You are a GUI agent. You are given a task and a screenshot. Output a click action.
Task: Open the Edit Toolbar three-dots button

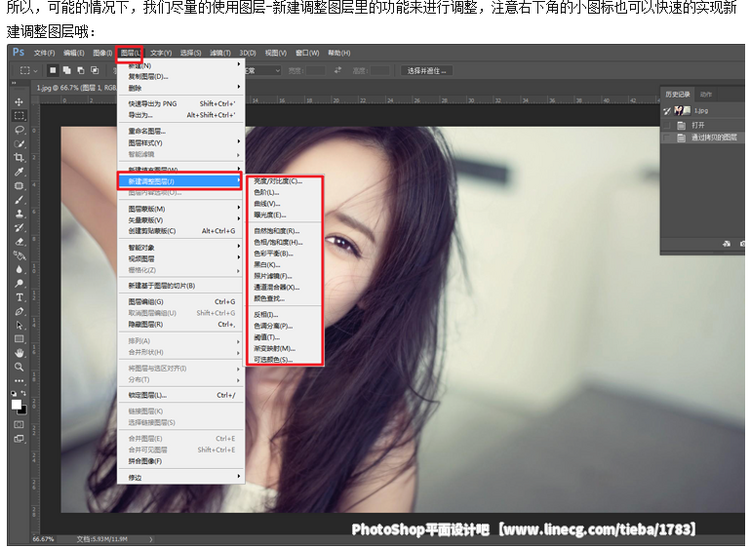(19, 381)
